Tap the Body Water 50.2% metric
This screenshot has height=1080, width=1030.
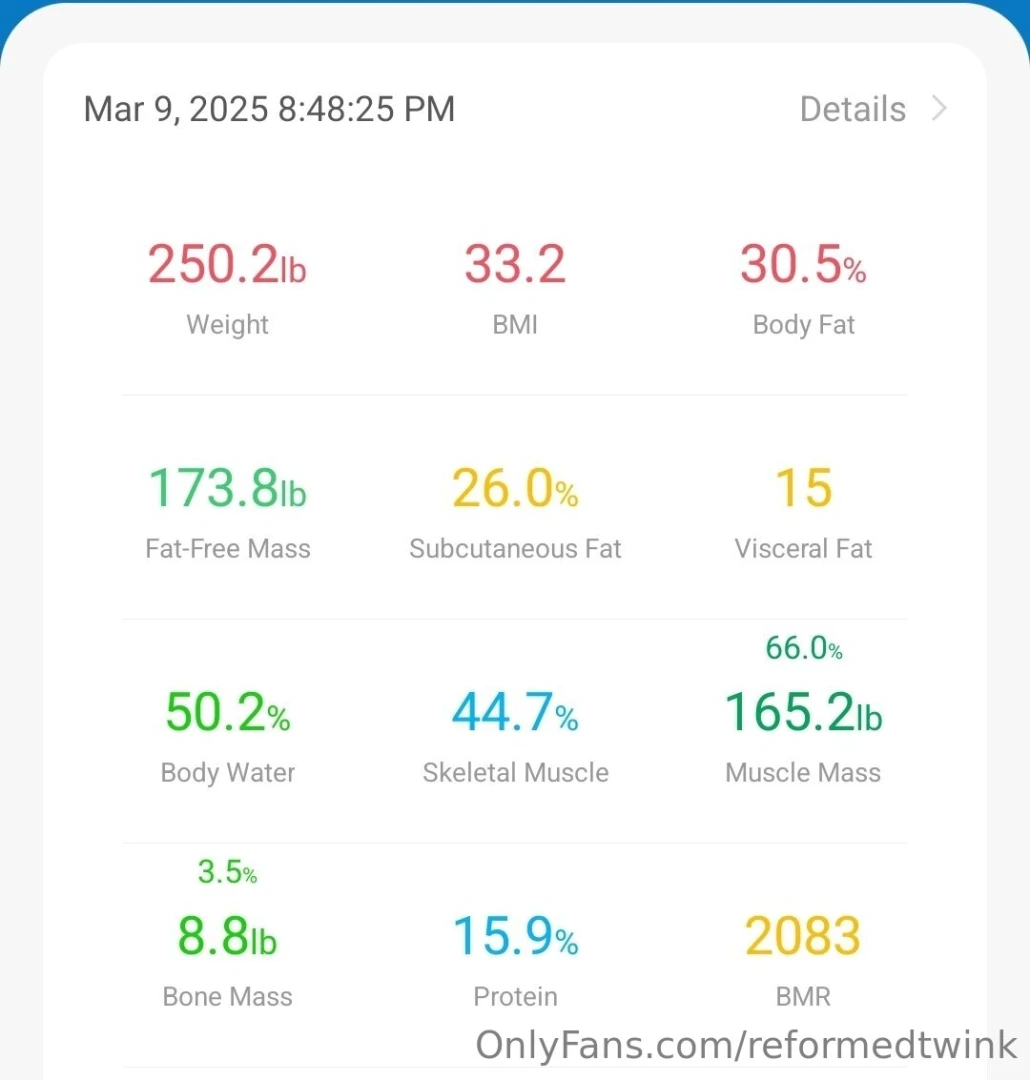point(227,713)
